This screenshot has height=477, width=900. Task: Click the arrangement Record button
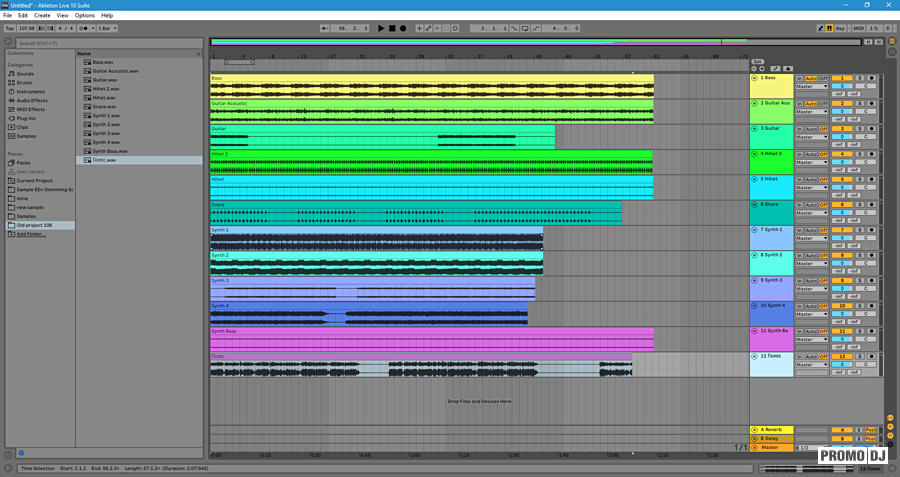(x=403, y=28)
